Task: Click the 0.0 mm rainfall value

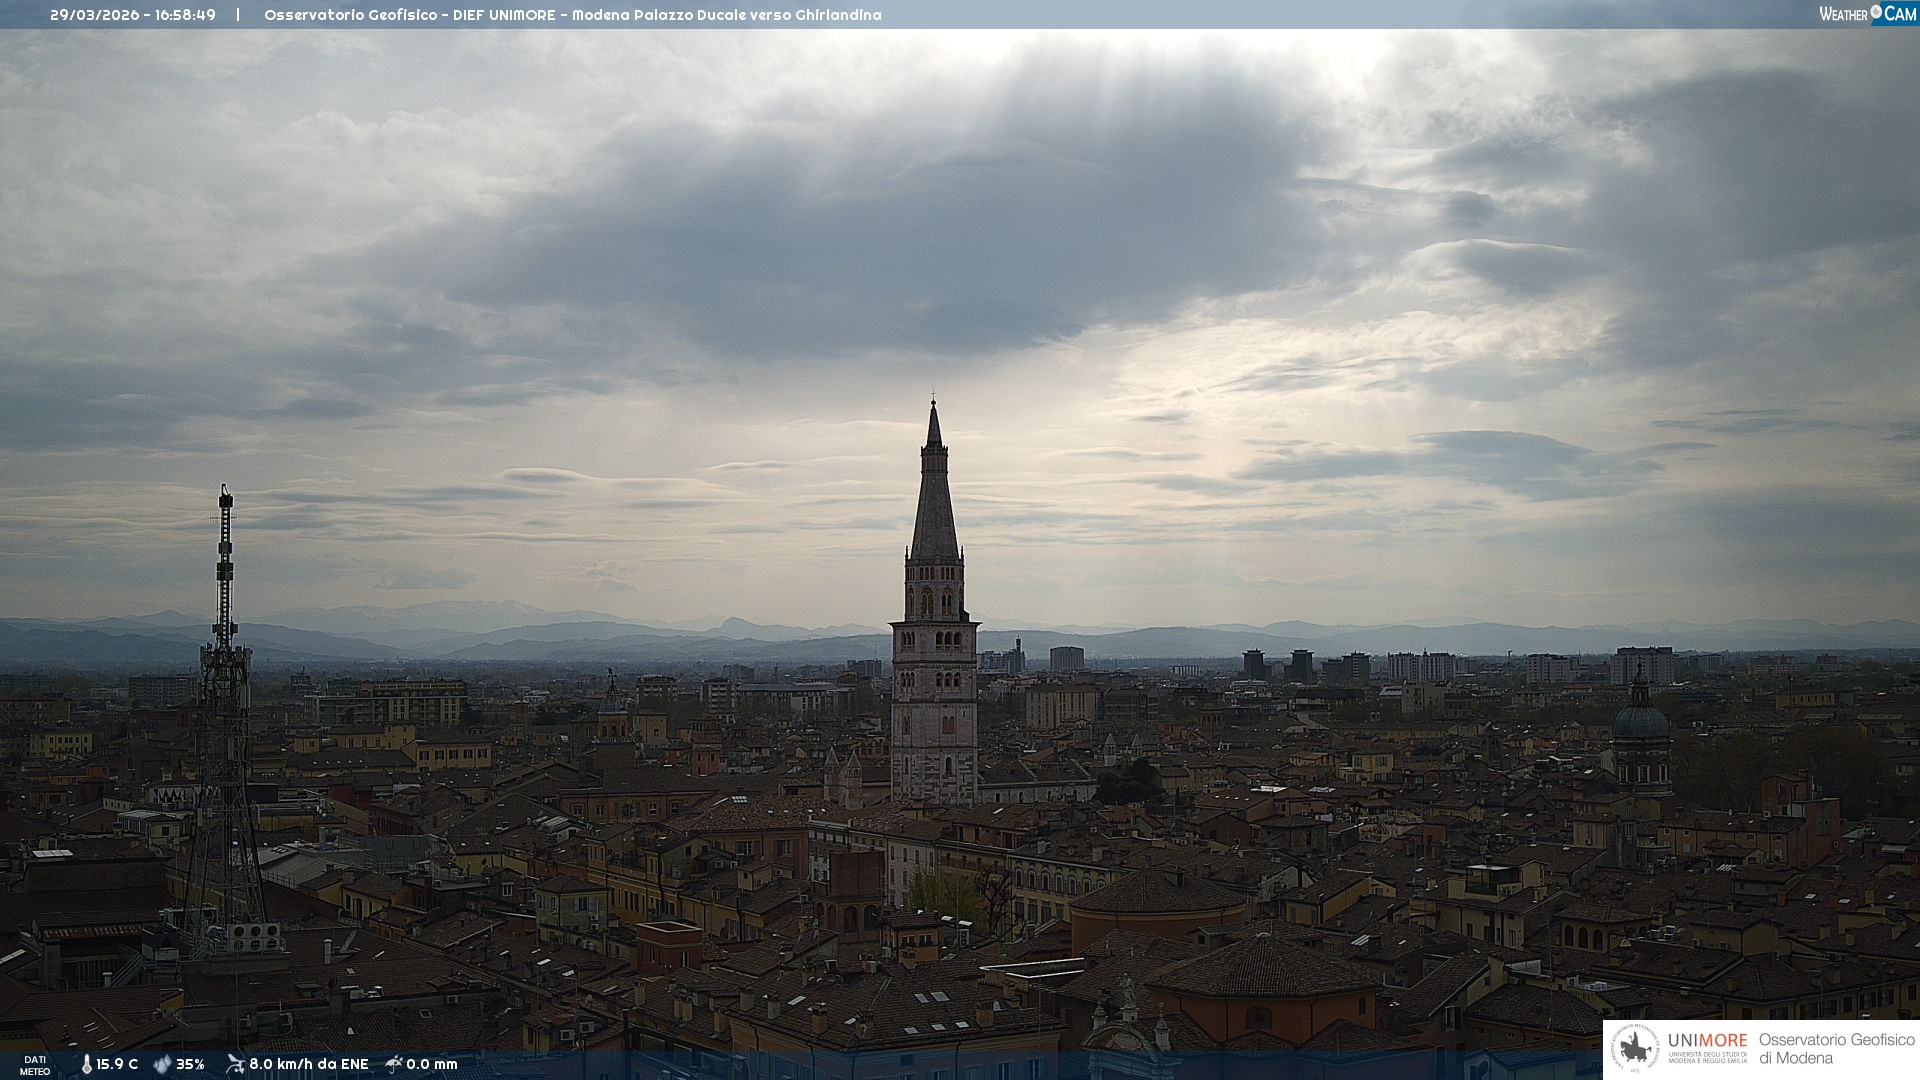Action: coord(432,1064)
